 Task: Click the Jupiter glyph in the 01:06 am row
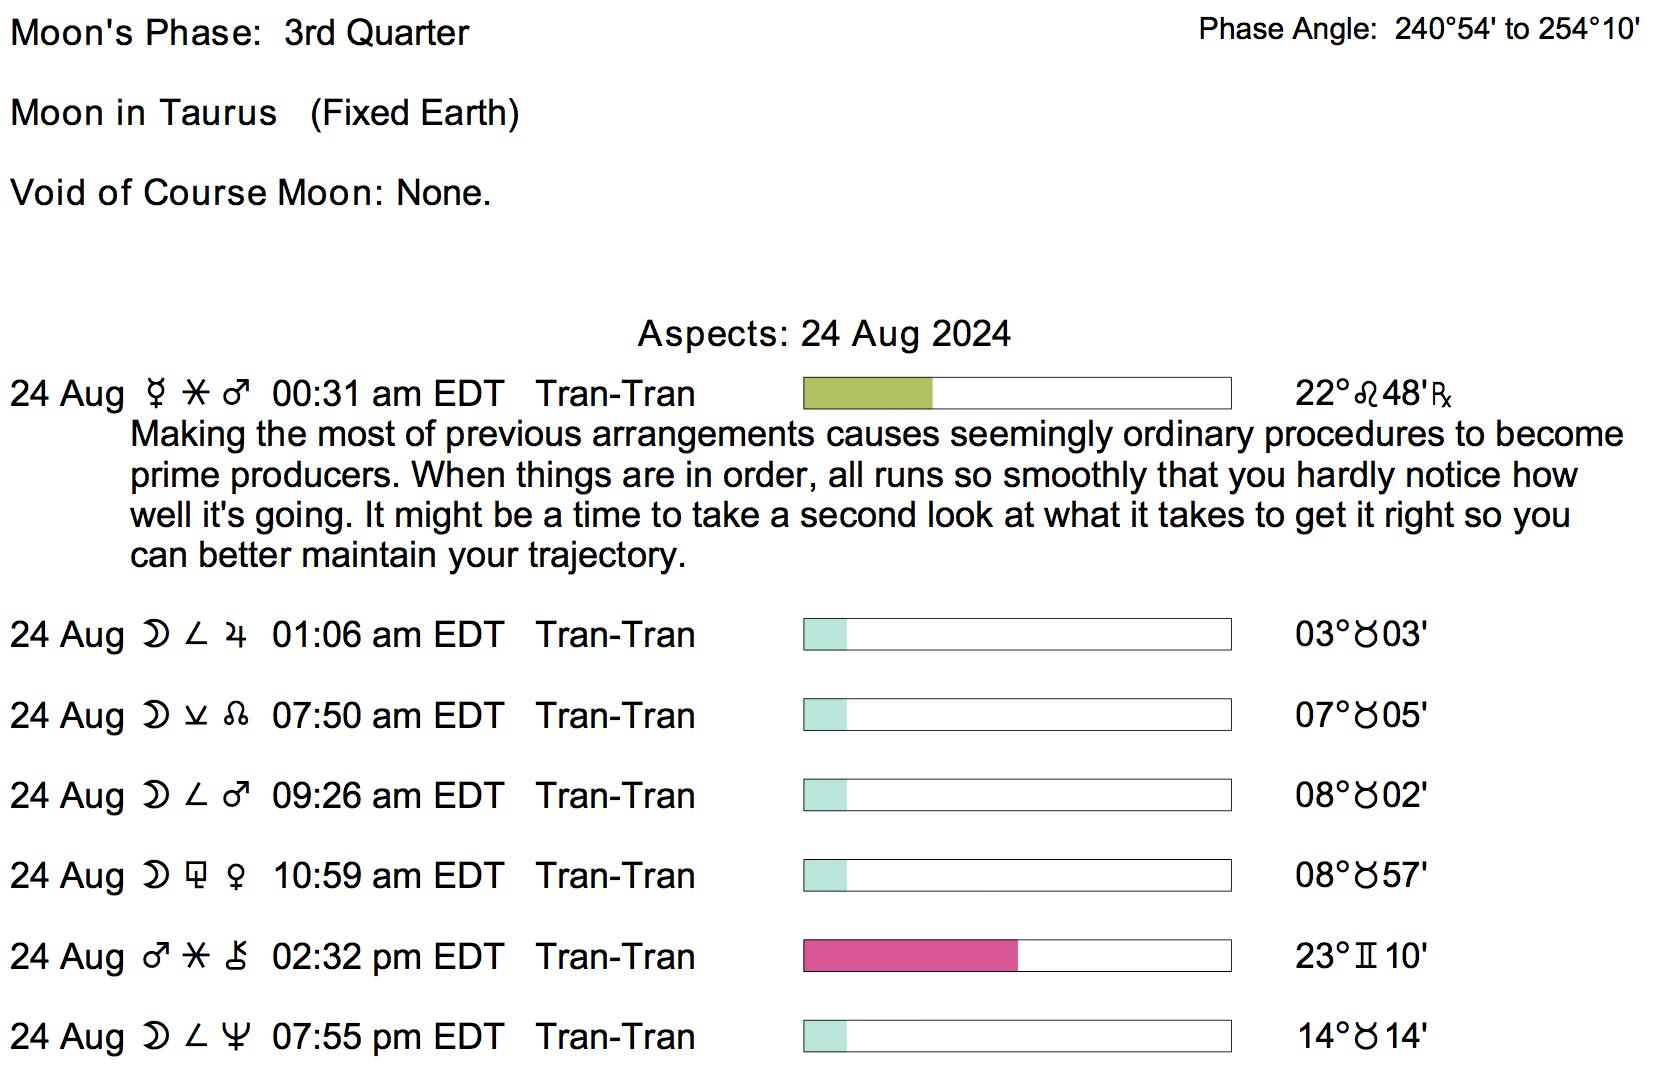pos(236,634)
